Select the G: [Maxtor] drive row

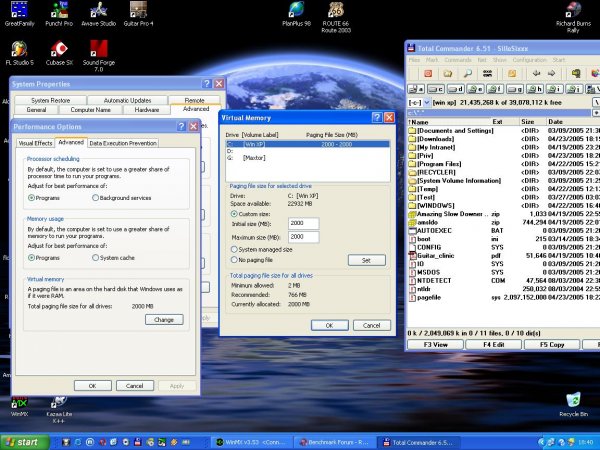tap(307, 158)
